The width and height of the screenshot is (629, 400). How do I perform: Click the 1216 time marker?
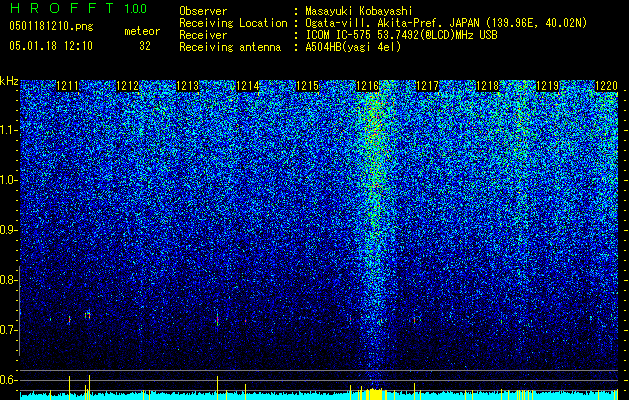(367, 86)
